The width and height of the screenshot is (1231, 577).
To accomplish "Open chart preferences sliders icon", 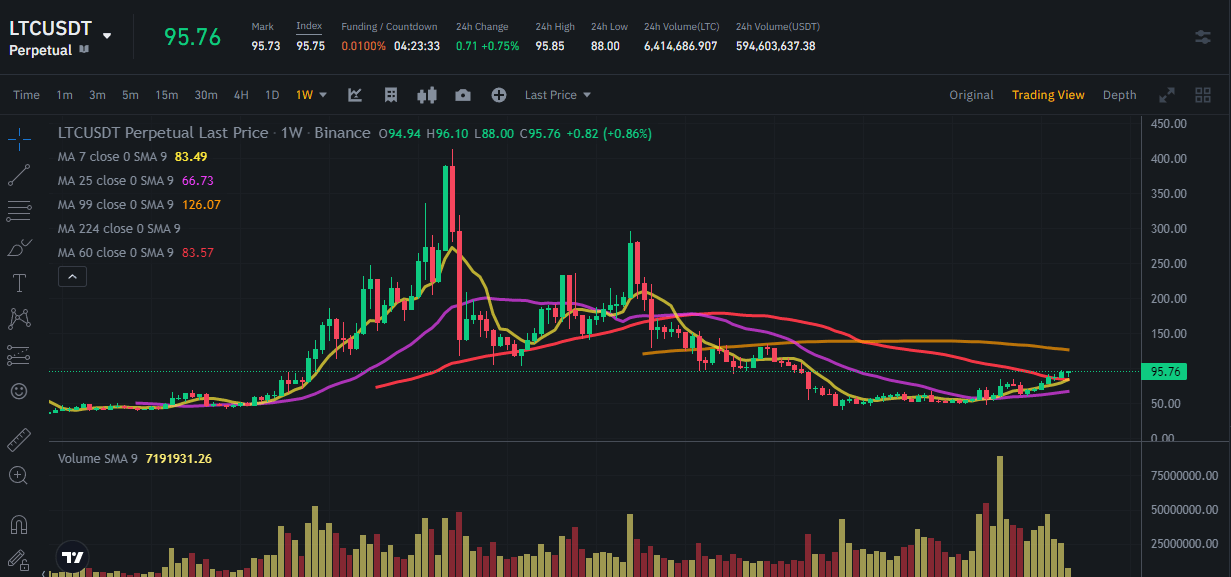I will click(x=1203, y=37).
